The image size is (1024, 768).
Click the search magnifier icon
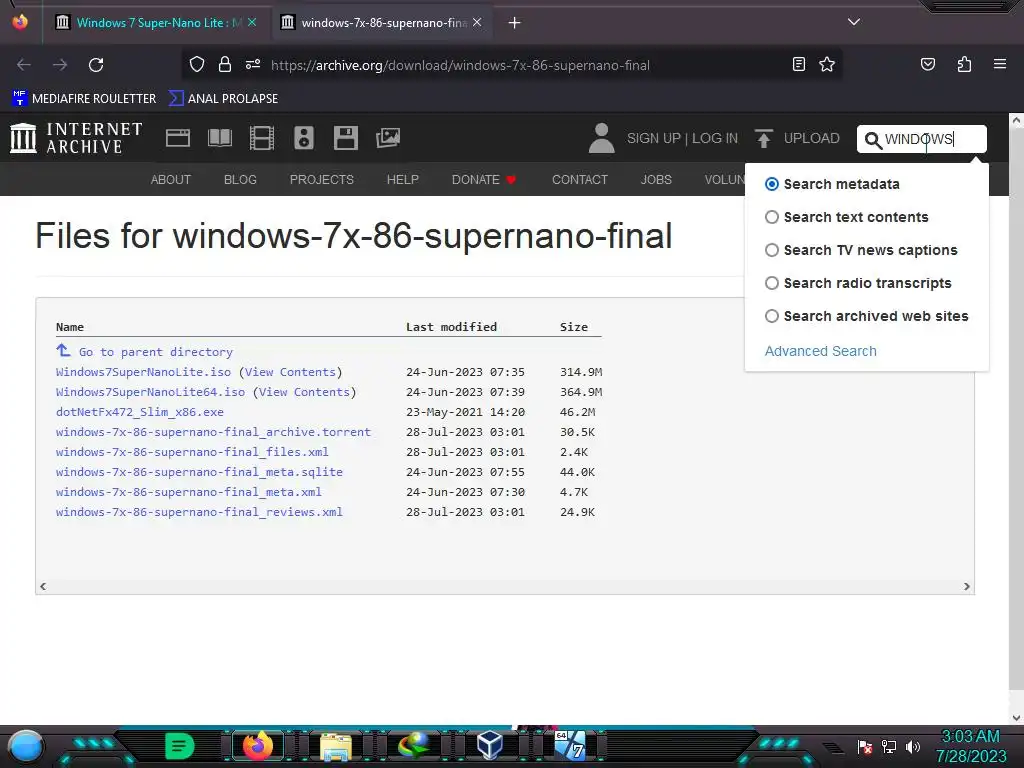[872, 140]
